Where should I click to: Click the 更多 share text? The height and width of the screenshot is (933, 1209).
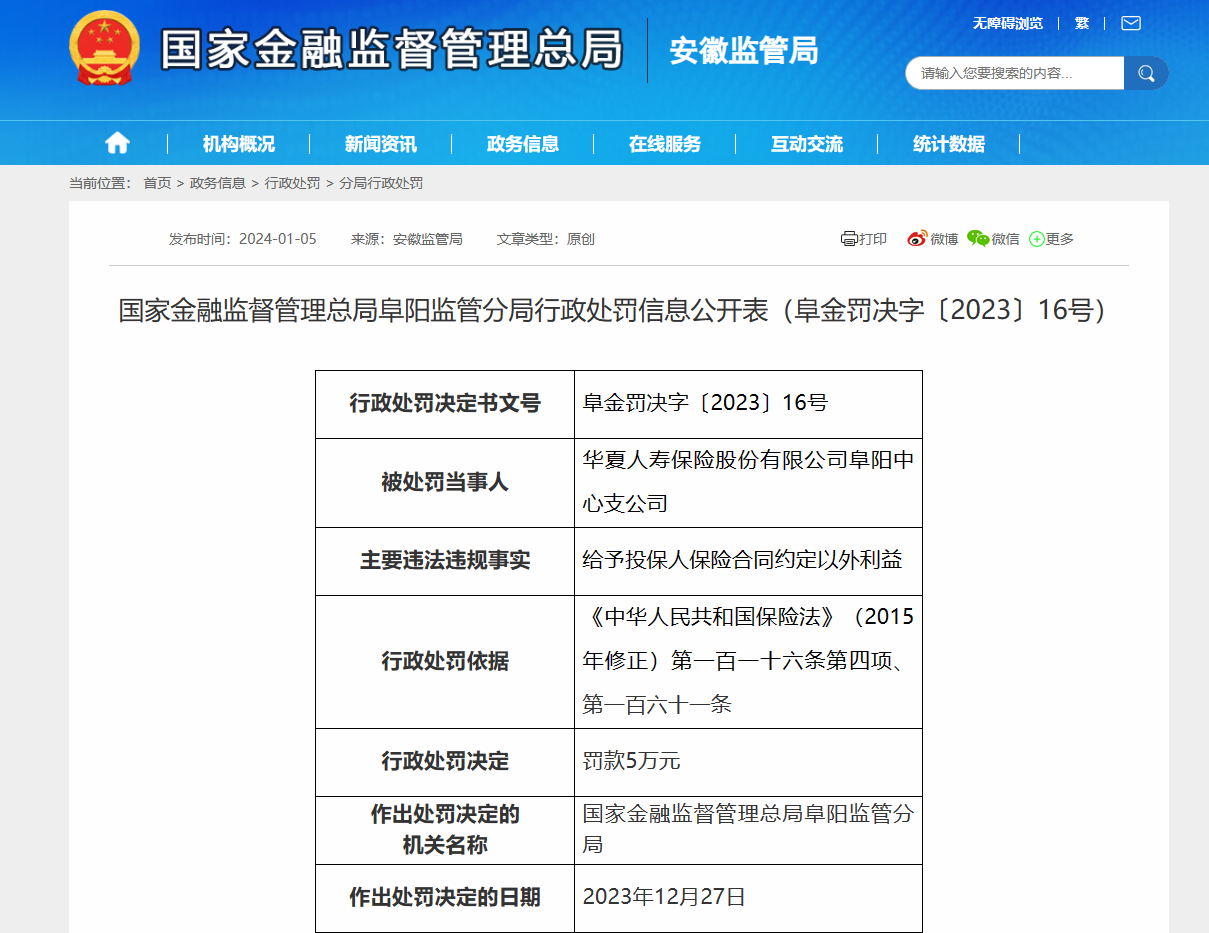pos(1059,239)
